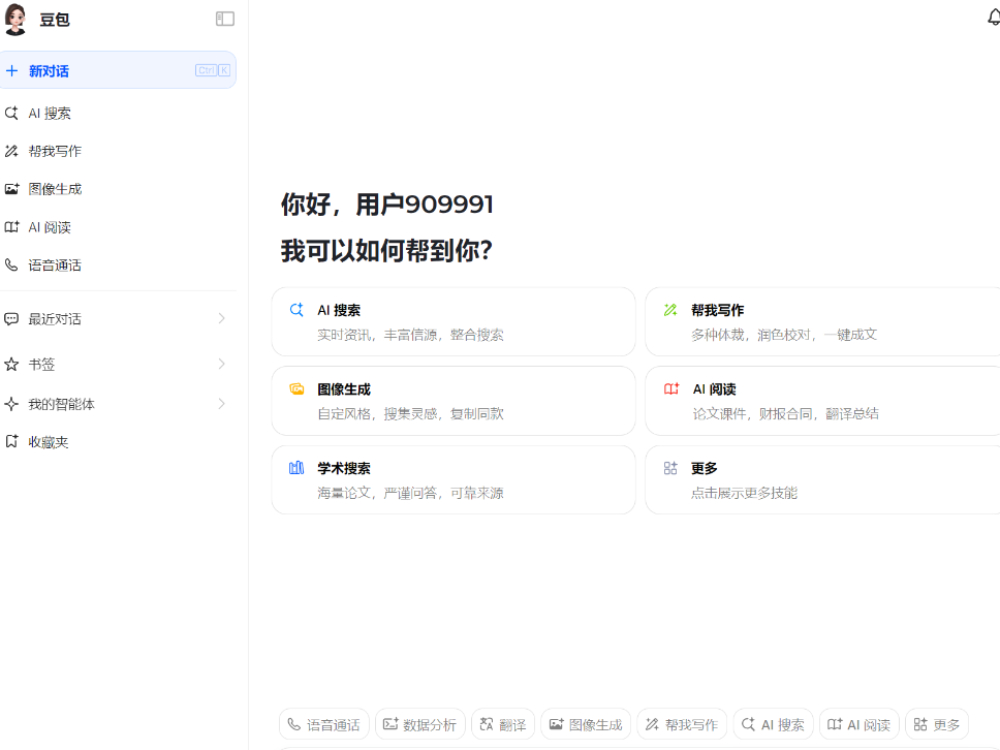Select the 翻译 chip at bottom

coord(503,724)
